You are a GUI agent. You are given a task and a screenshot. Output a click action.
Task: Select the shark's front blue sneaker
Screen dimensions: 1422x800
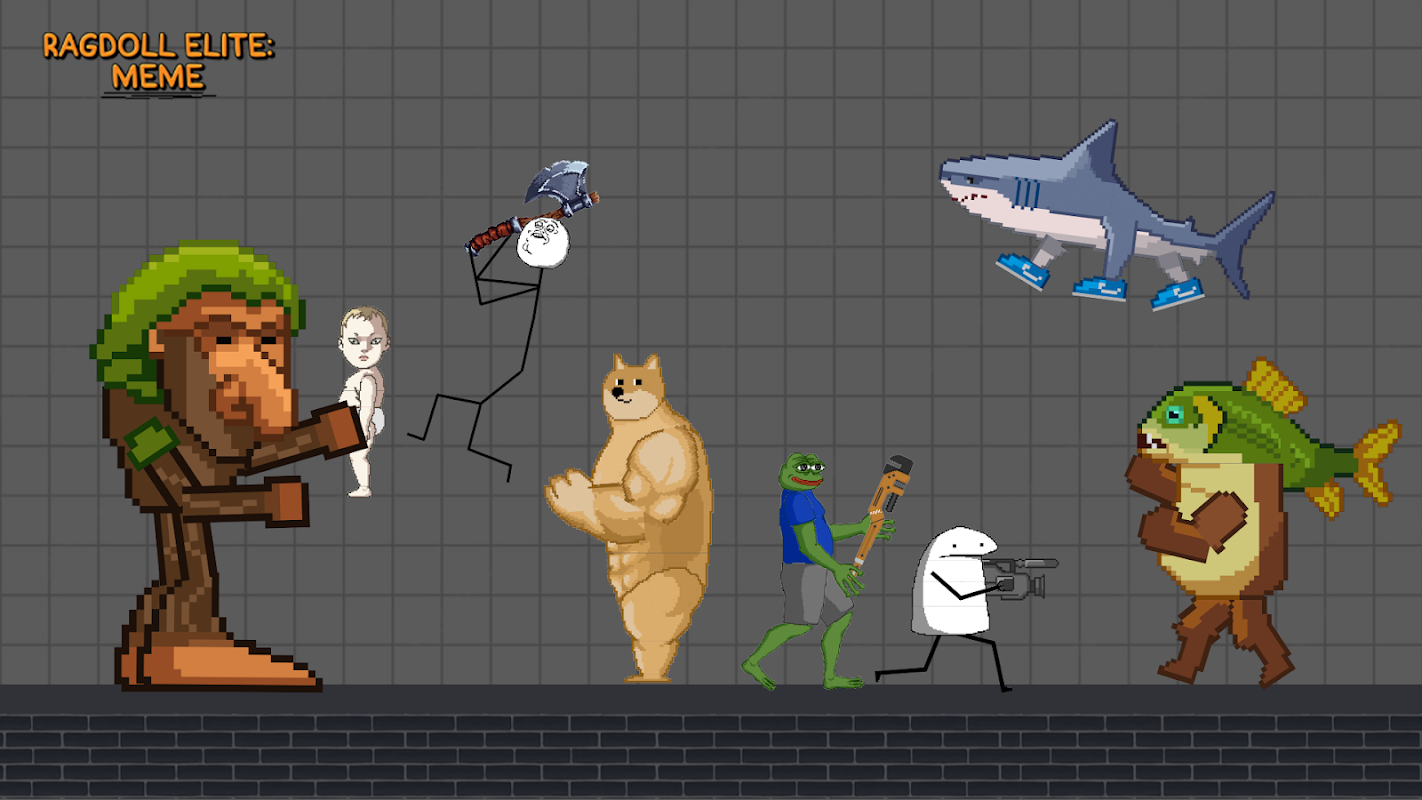tap(1022, 270)
